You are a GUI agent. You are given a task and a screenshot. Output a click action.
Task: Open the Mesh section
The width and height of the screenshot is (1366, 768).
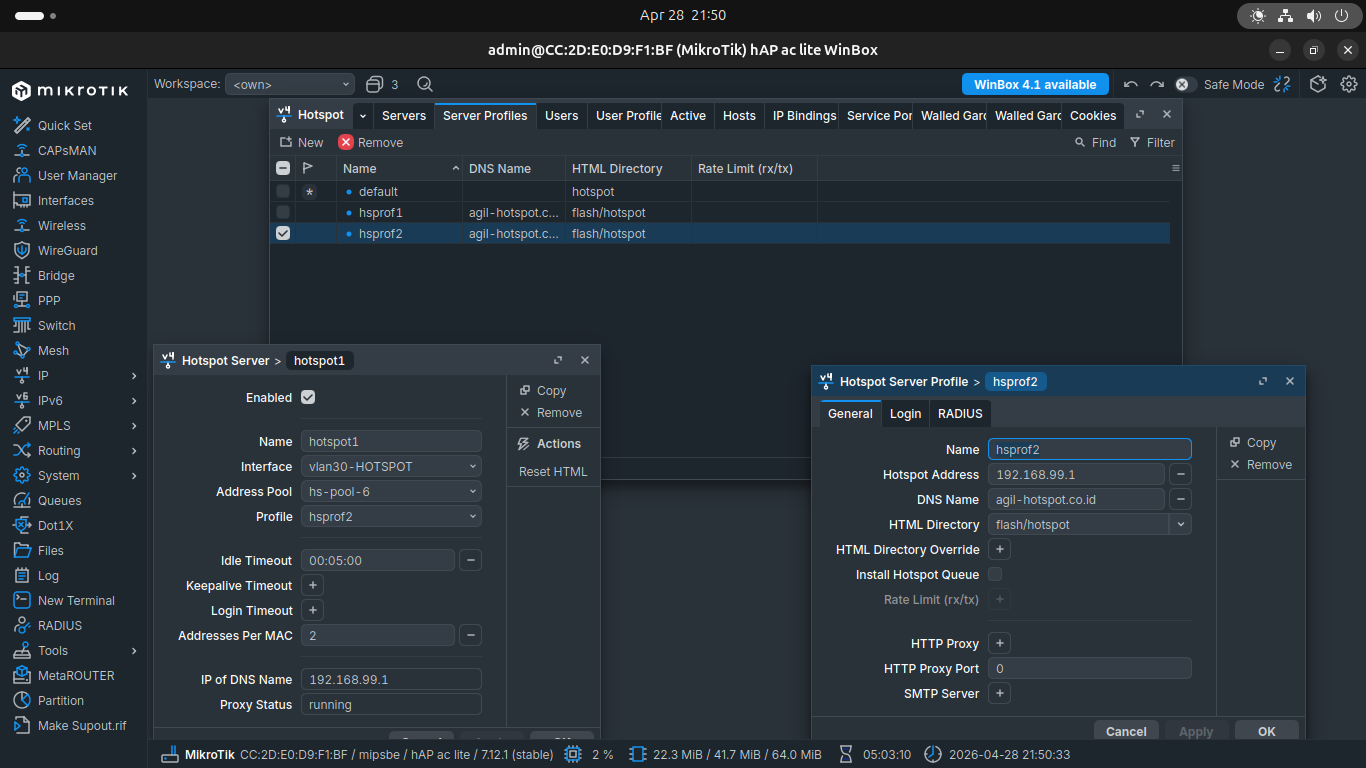pyautogui.click(x=54, y=351)
